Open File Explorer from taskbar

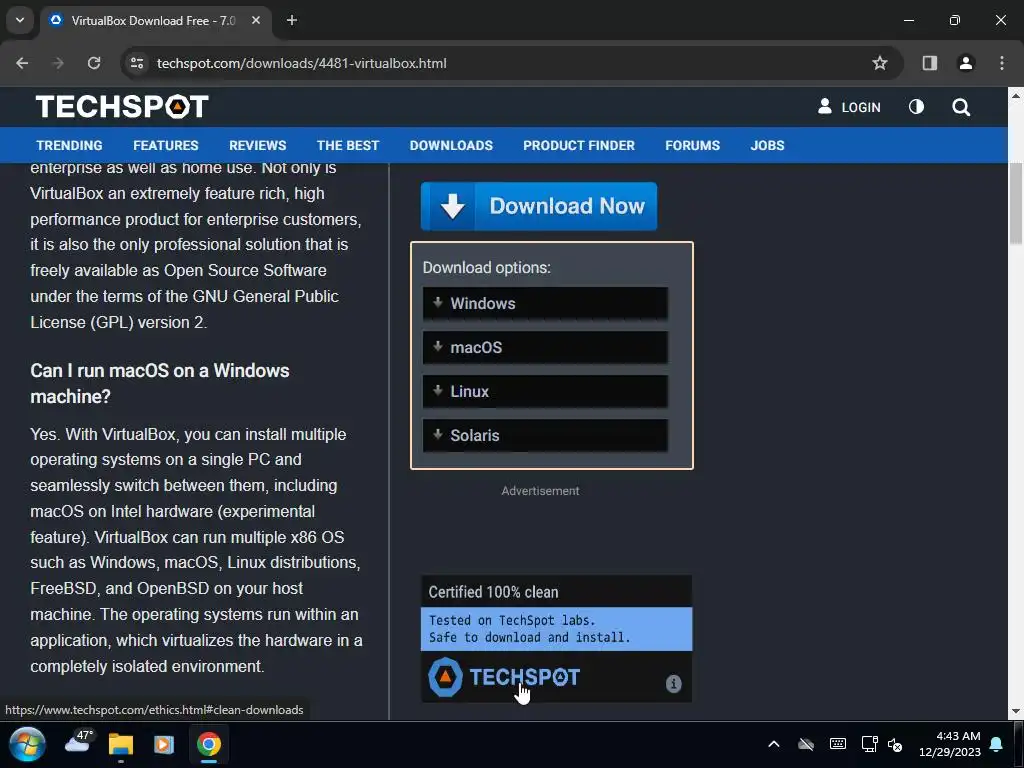point(121,744)
